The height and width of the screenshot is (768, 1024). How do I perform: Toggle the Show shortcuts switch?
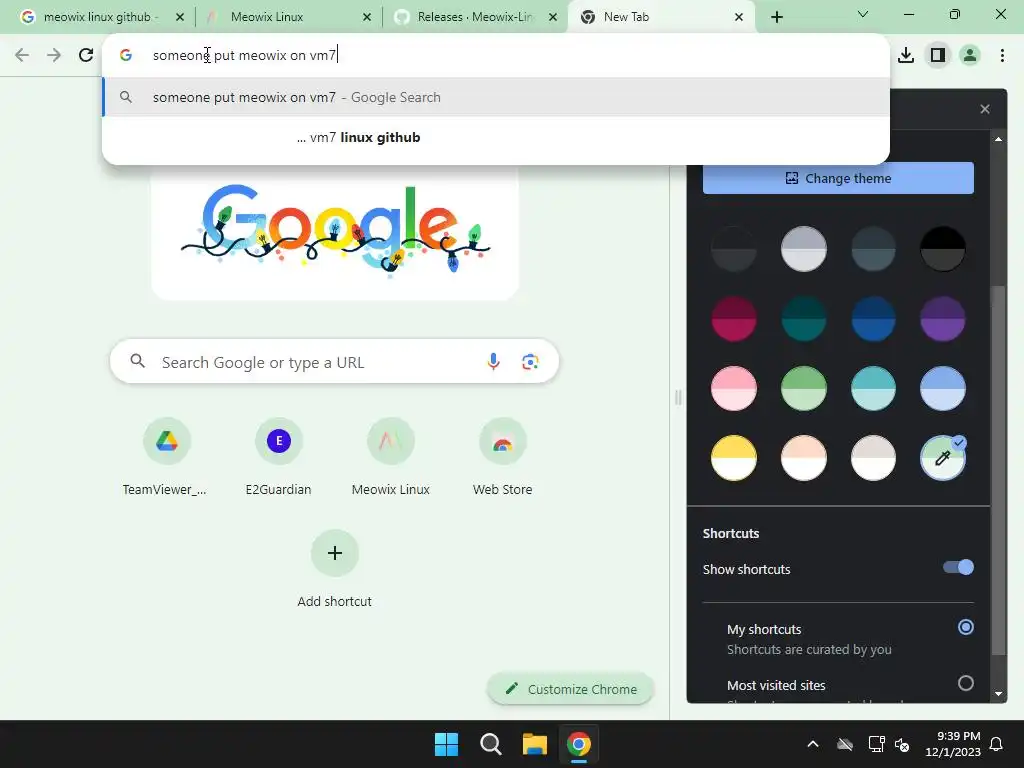[958, 568]
